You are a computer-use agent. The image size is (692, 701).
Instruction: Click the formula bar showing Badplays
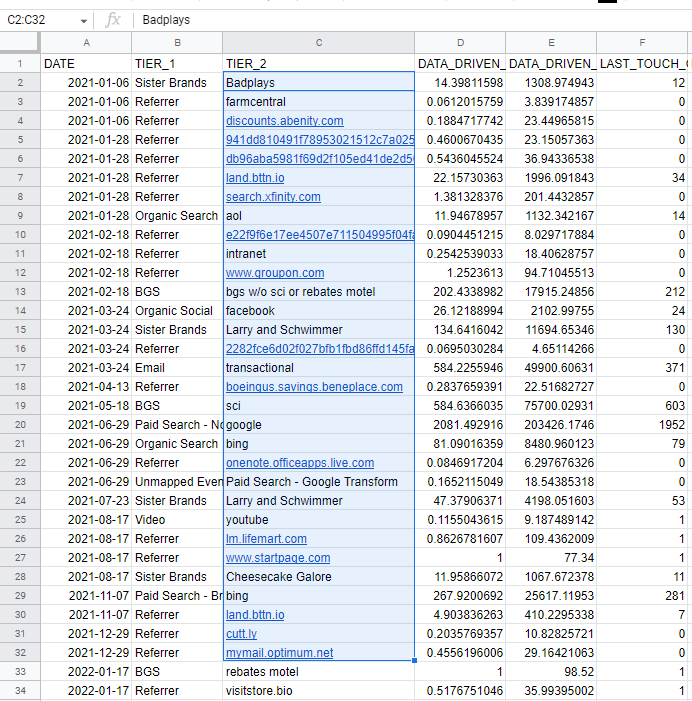[411, 20]
